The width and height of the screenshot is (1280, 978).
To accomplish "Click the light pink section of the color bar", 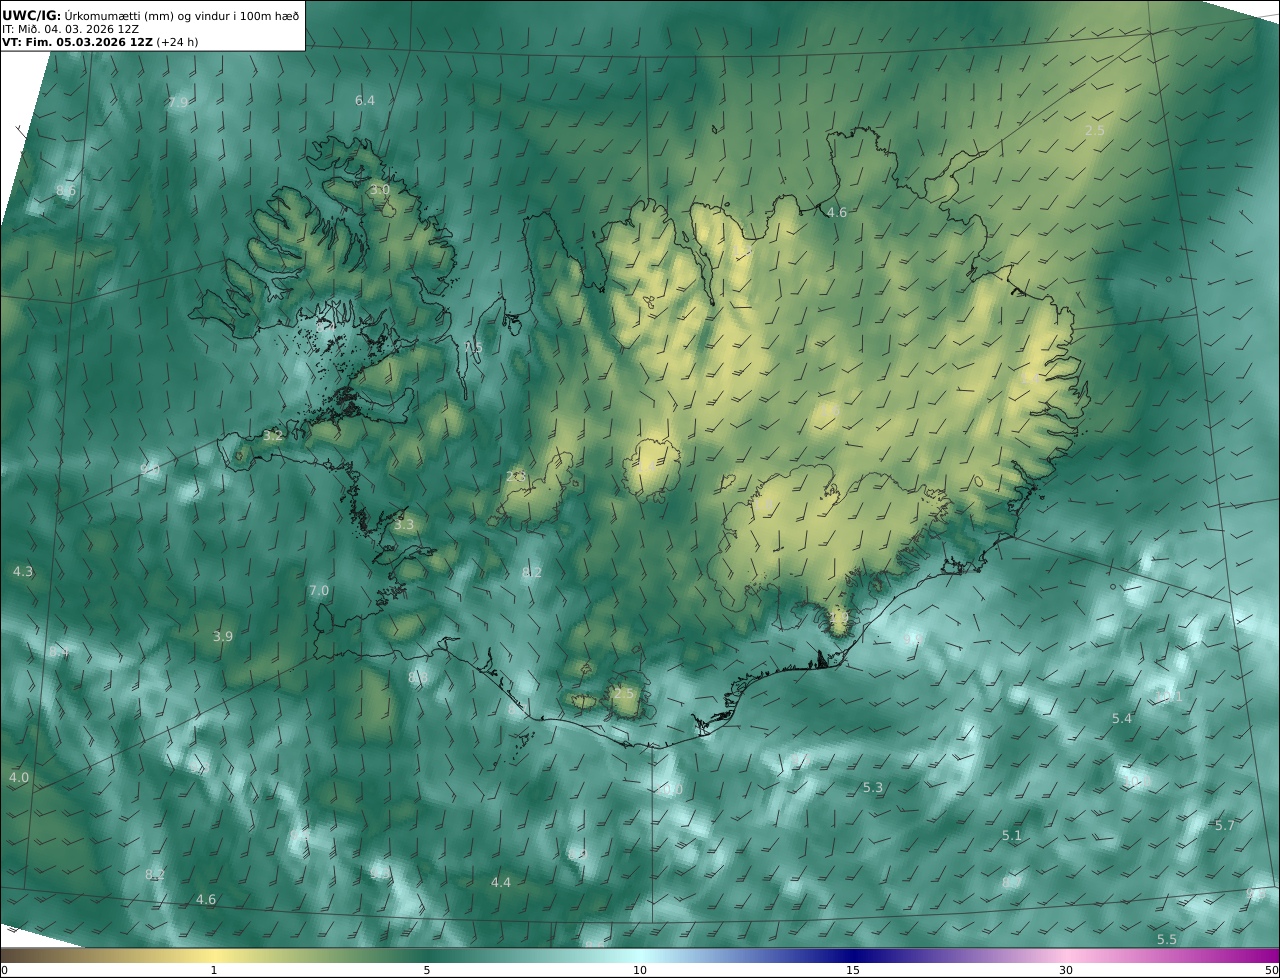I will pos(1066,956).
